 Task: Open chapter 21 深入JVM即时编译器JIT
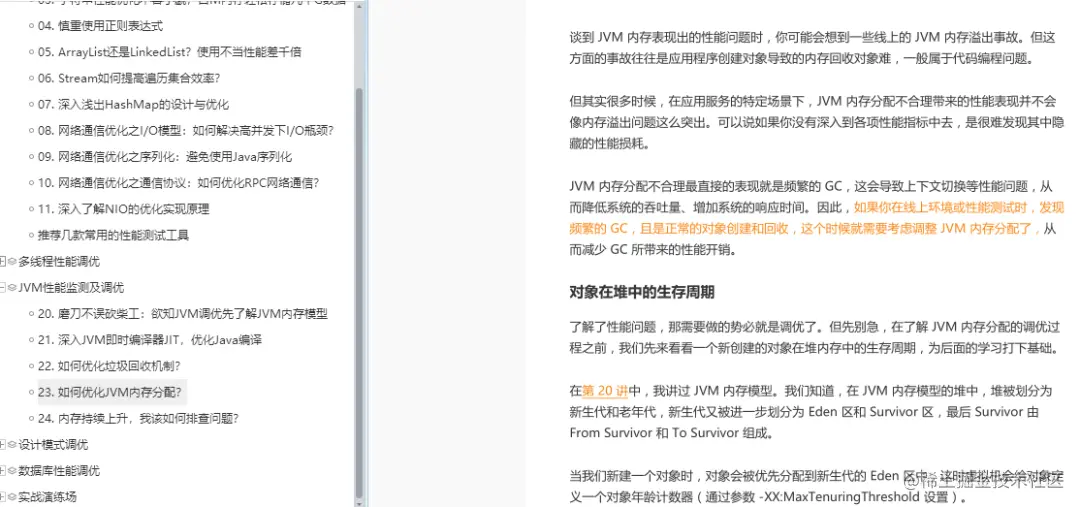click(150, 340)
